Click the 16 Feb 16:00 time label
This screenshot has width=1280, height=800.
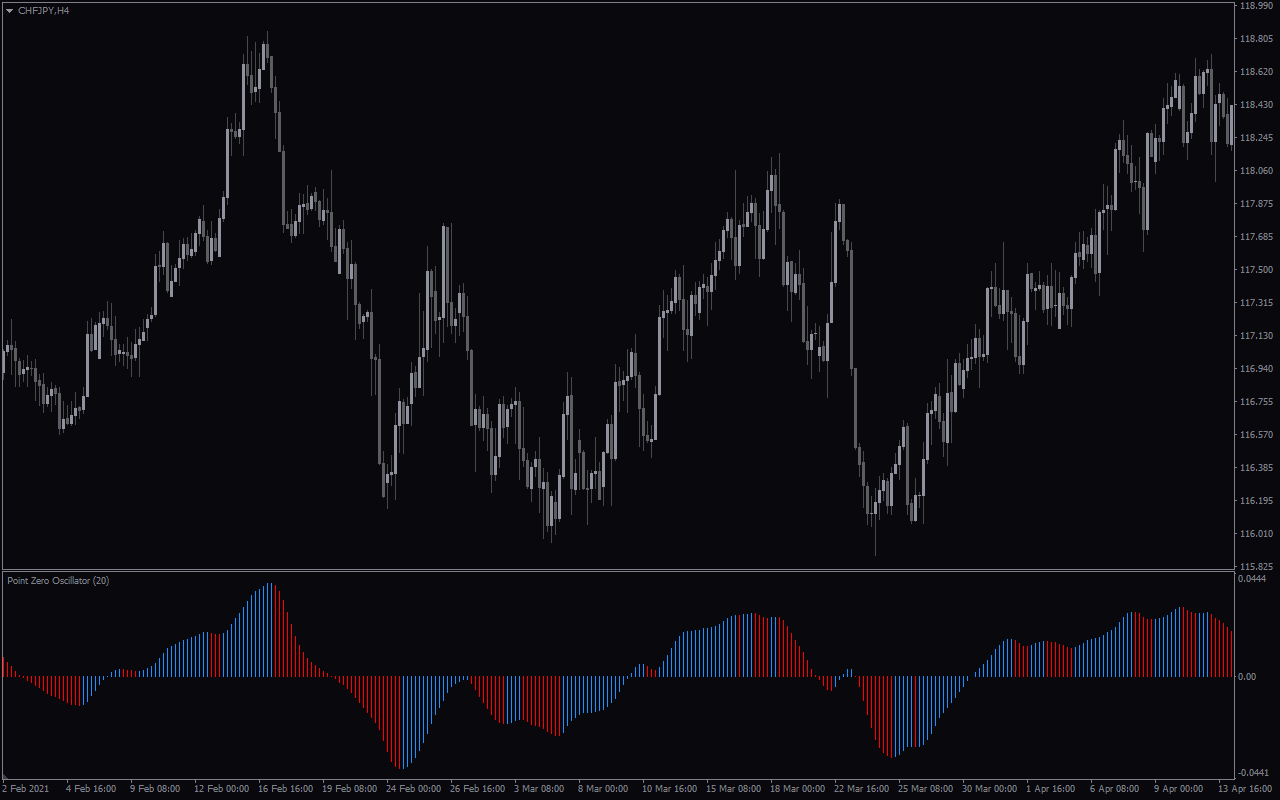pyautogui.click(x=285, y=789)
